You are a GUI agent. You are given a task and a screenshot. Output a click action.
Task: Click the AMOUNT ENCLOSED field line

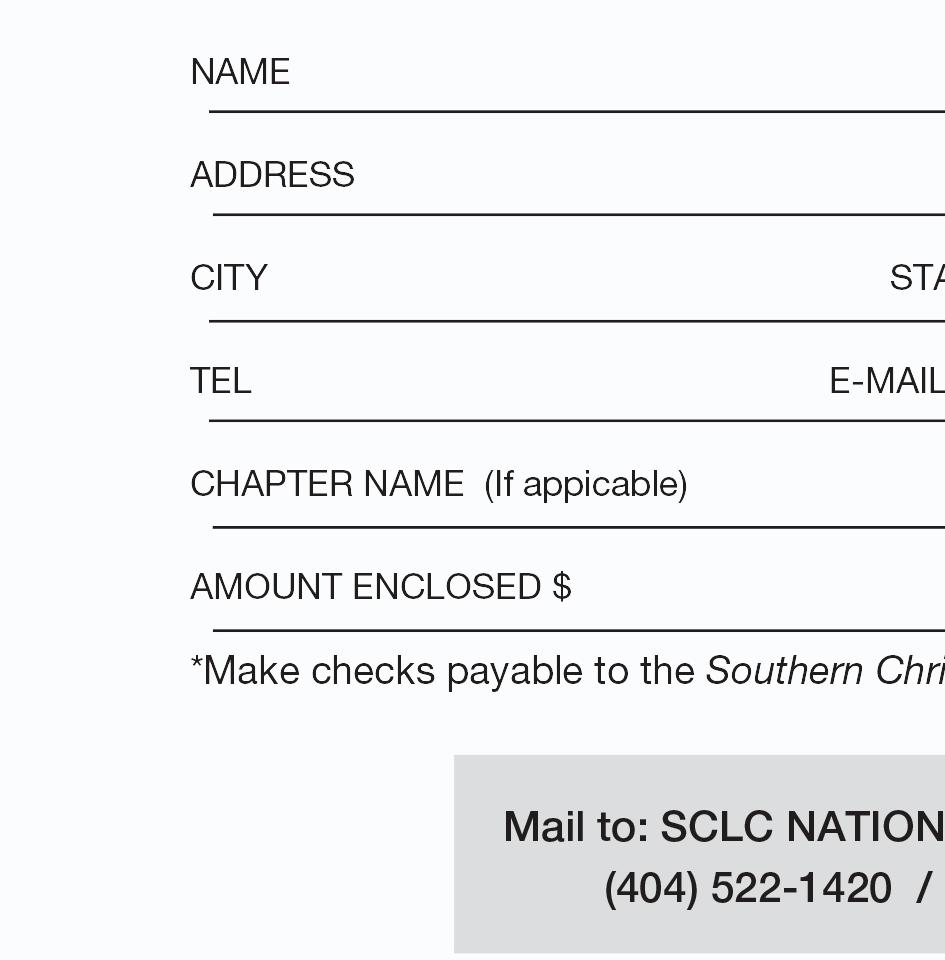pyautogui.click(x=578, y=630)
